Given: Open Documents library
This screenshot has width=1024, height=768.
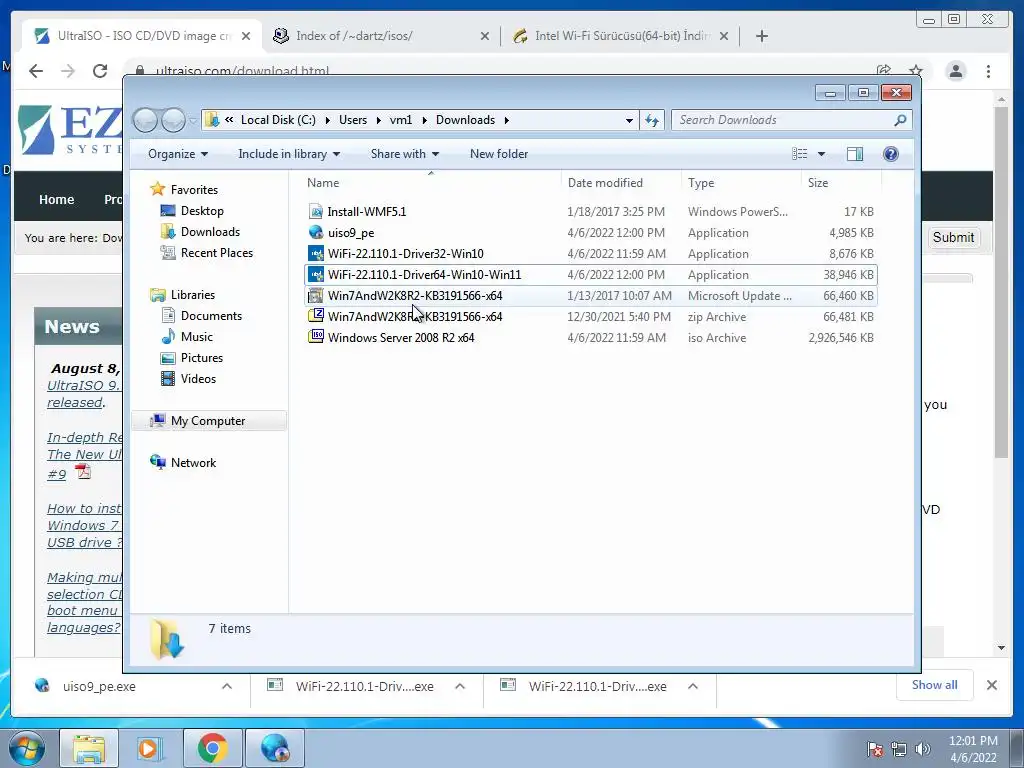Looking at the screenshot, I should click(x=211, y=315).
